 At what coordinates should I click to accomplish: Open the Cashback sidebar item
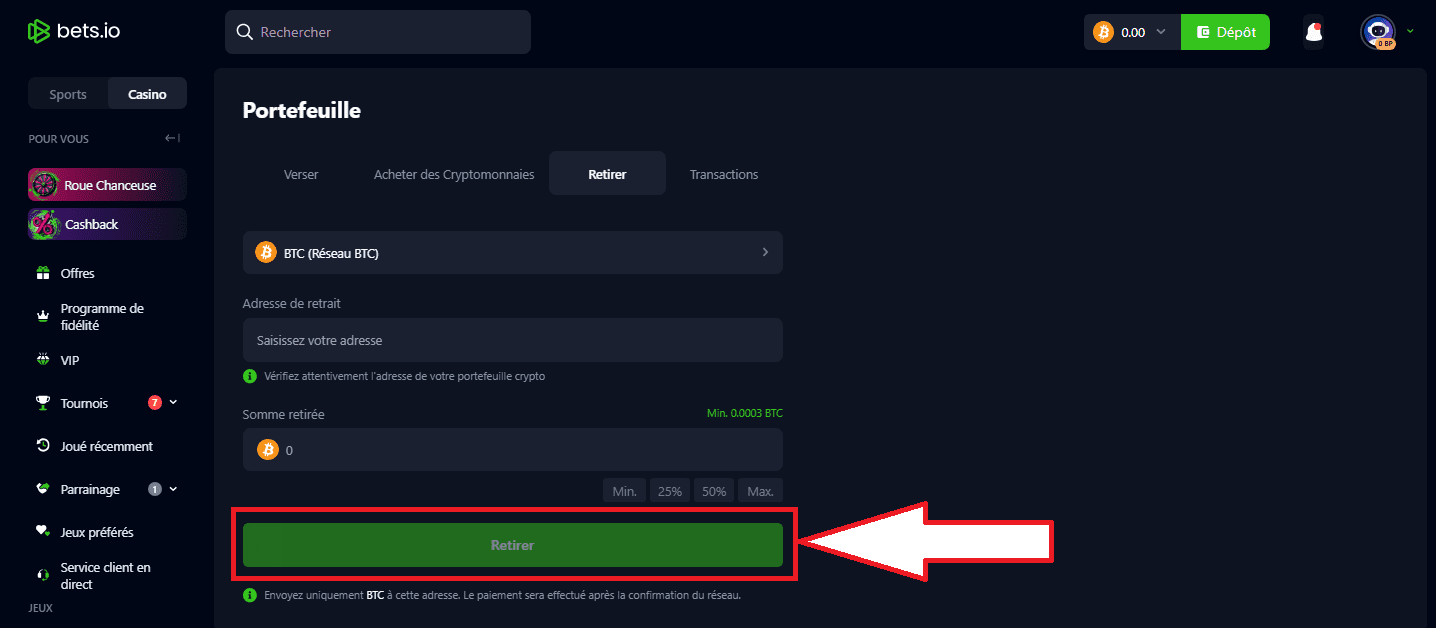[107, 224]
